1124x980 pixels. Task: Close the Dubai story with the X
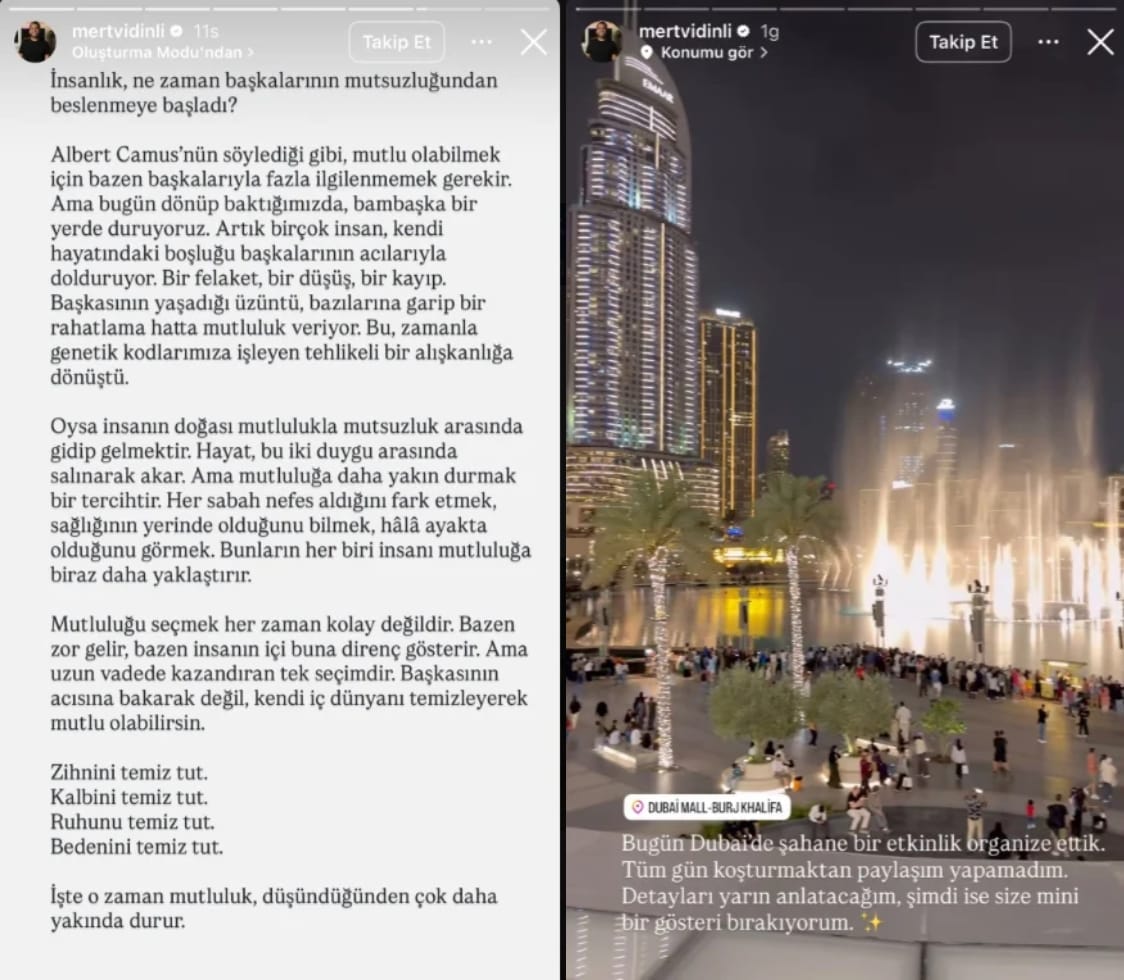(1100, 42)
